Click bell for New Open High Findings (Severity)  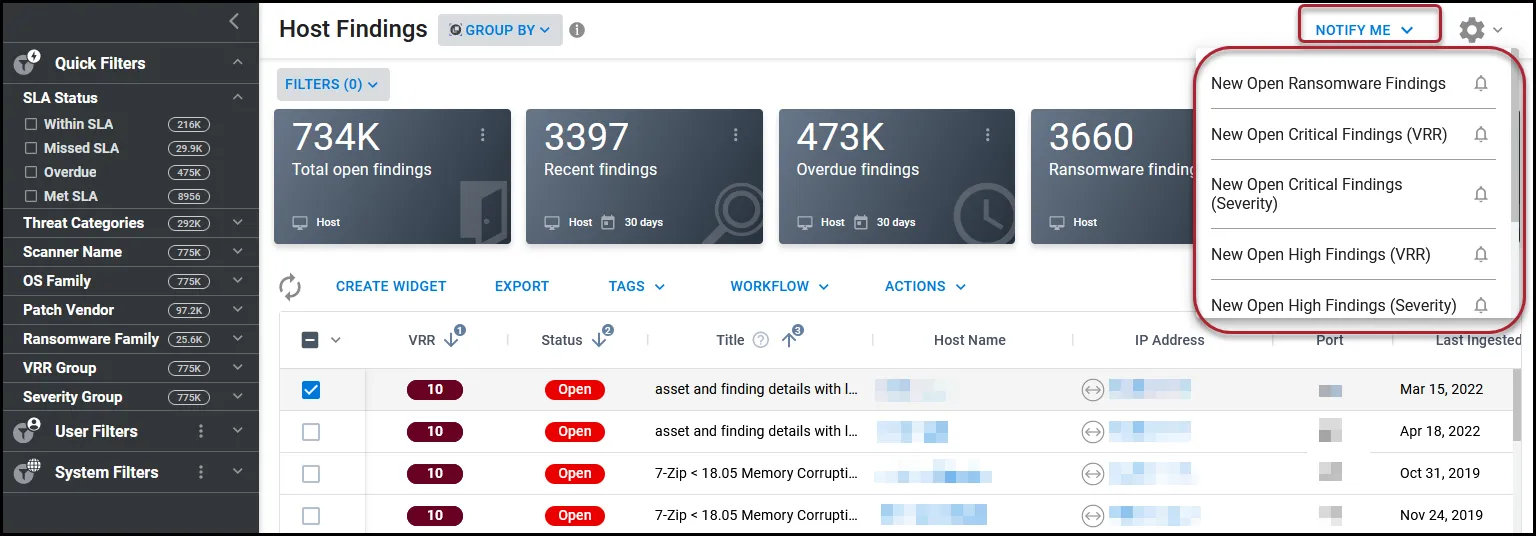tap(1481, 305)
